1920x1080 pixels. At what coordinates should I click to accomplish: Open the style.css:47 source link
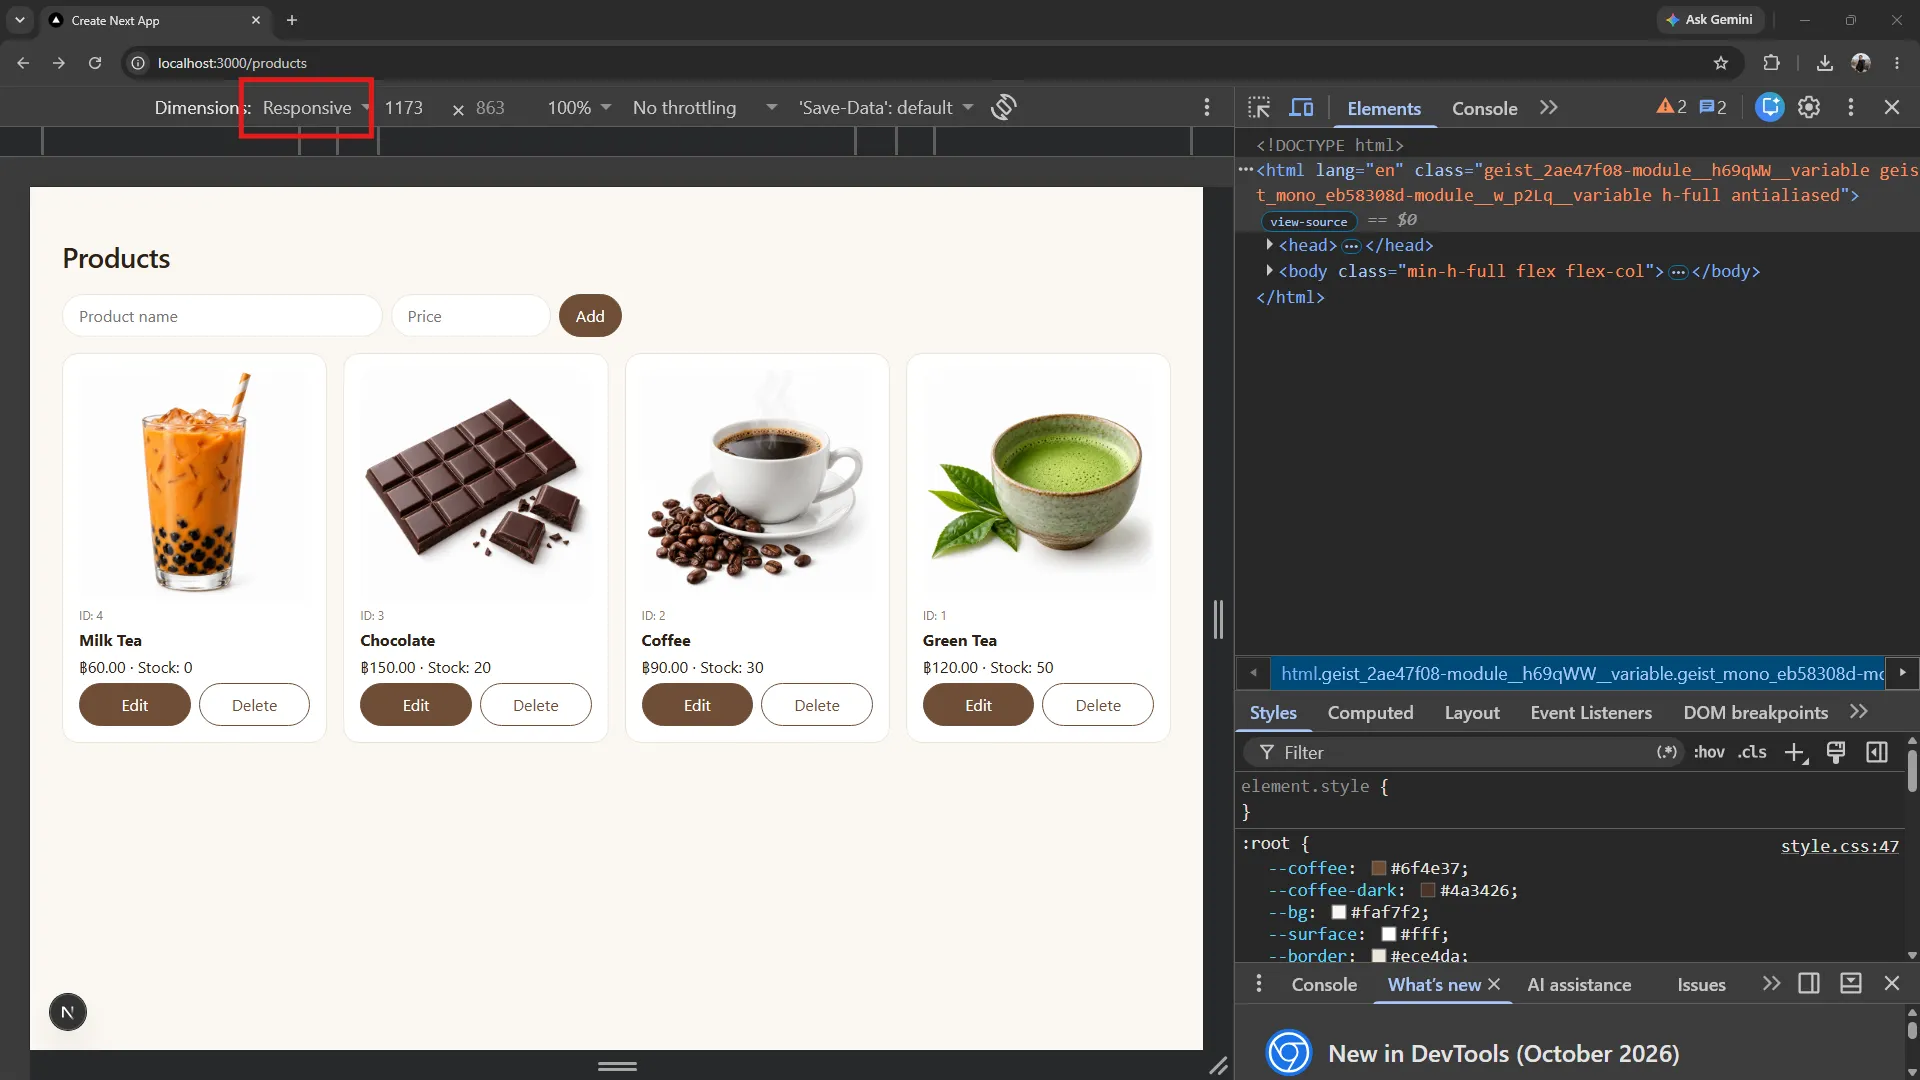[x=1839, y=846]
